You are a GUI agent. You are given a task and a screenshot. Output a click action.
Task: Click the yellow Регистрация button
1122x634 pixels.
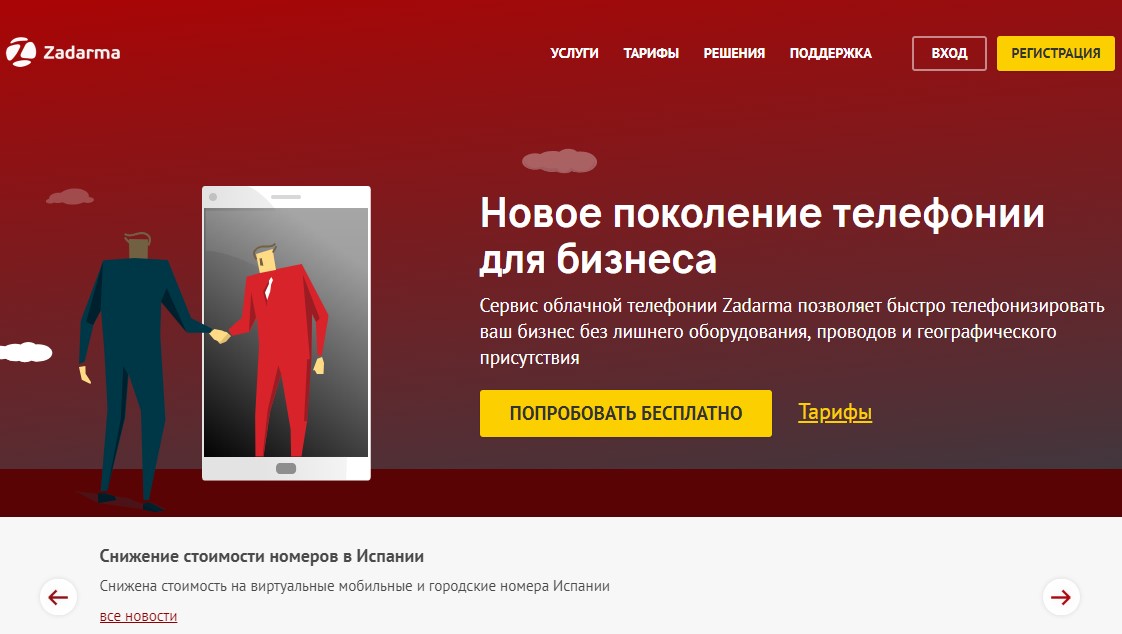[x=1055, y=53]
